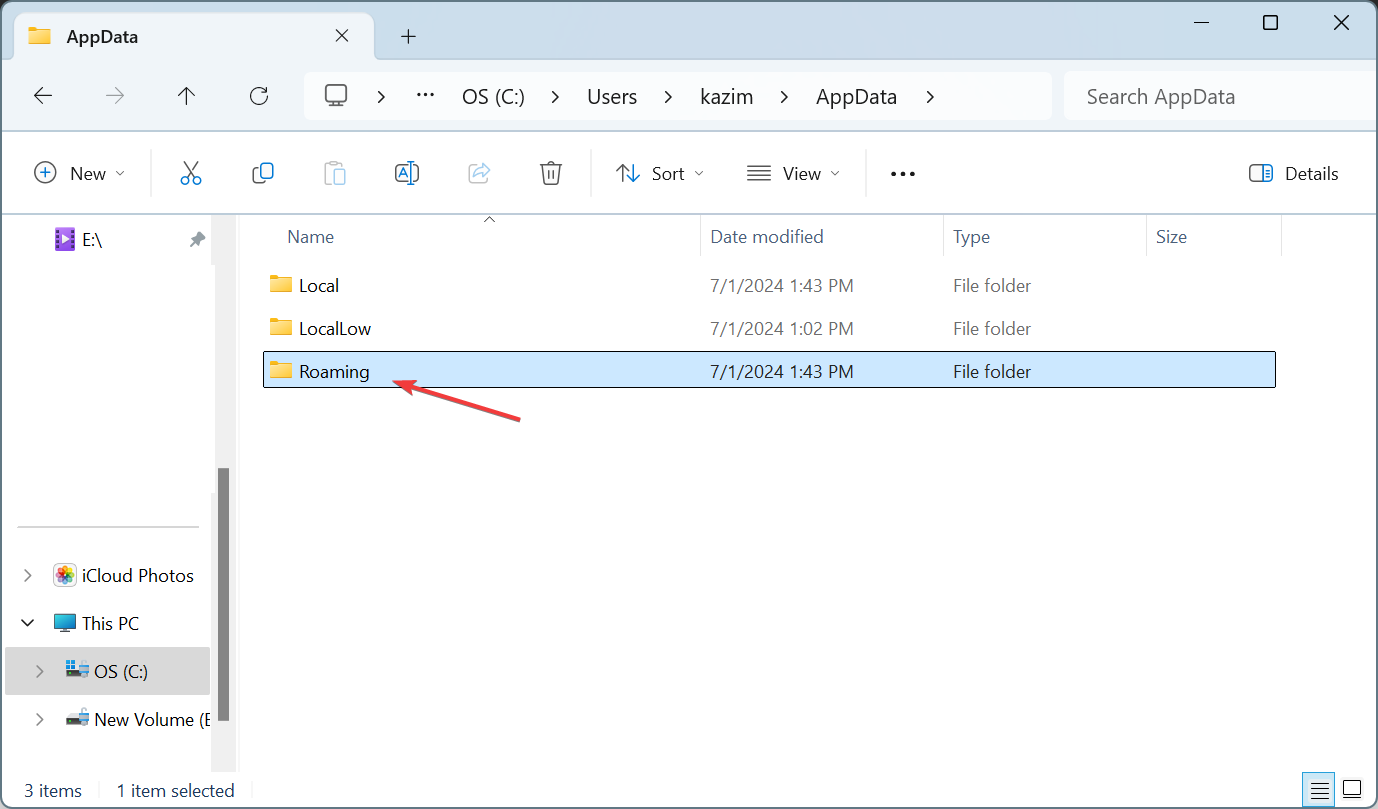Click the This PC monitor icon
Screen dimensions: 1378x809
65,623
